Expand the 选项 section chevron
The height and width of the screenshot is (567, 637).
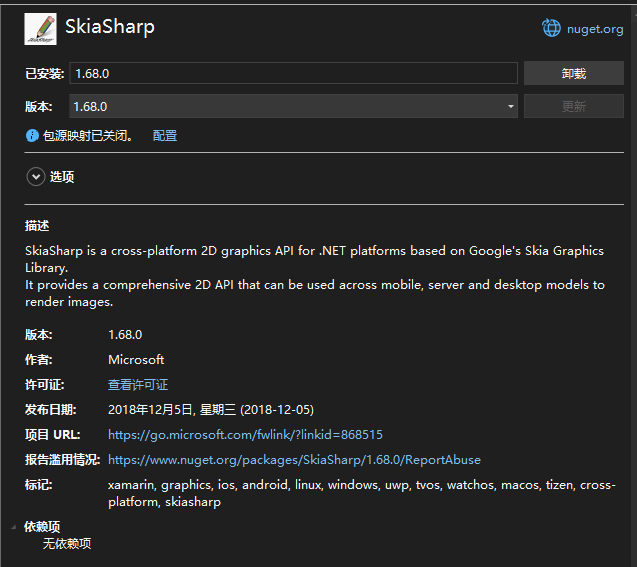36,177
